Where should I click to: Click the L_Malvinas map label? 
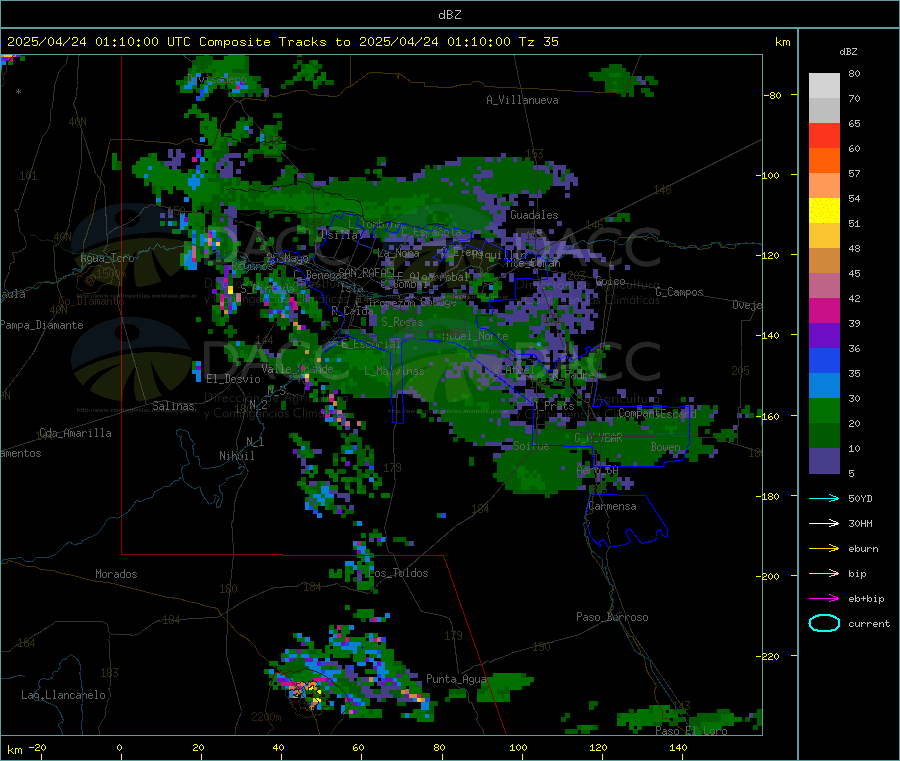click(x=394, y=371)
